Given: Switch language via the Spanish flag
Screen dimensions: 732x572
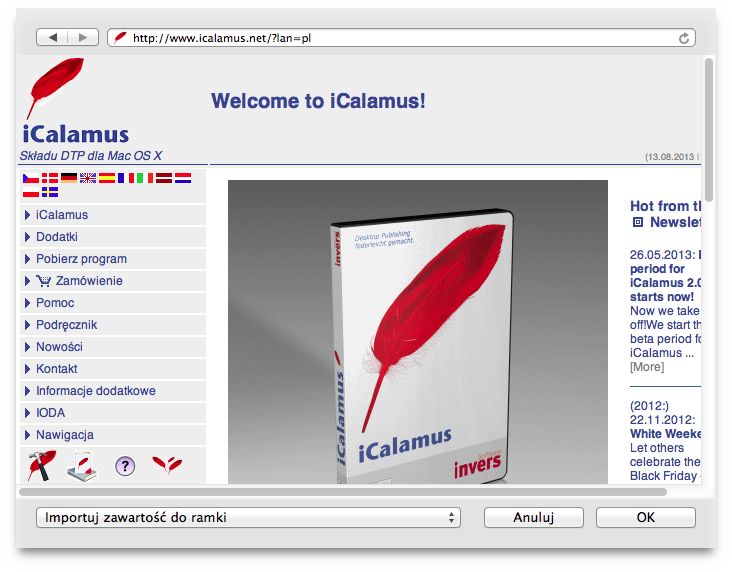Looking at the screenshot, I should pyautogui.click(x=107, y=178).
